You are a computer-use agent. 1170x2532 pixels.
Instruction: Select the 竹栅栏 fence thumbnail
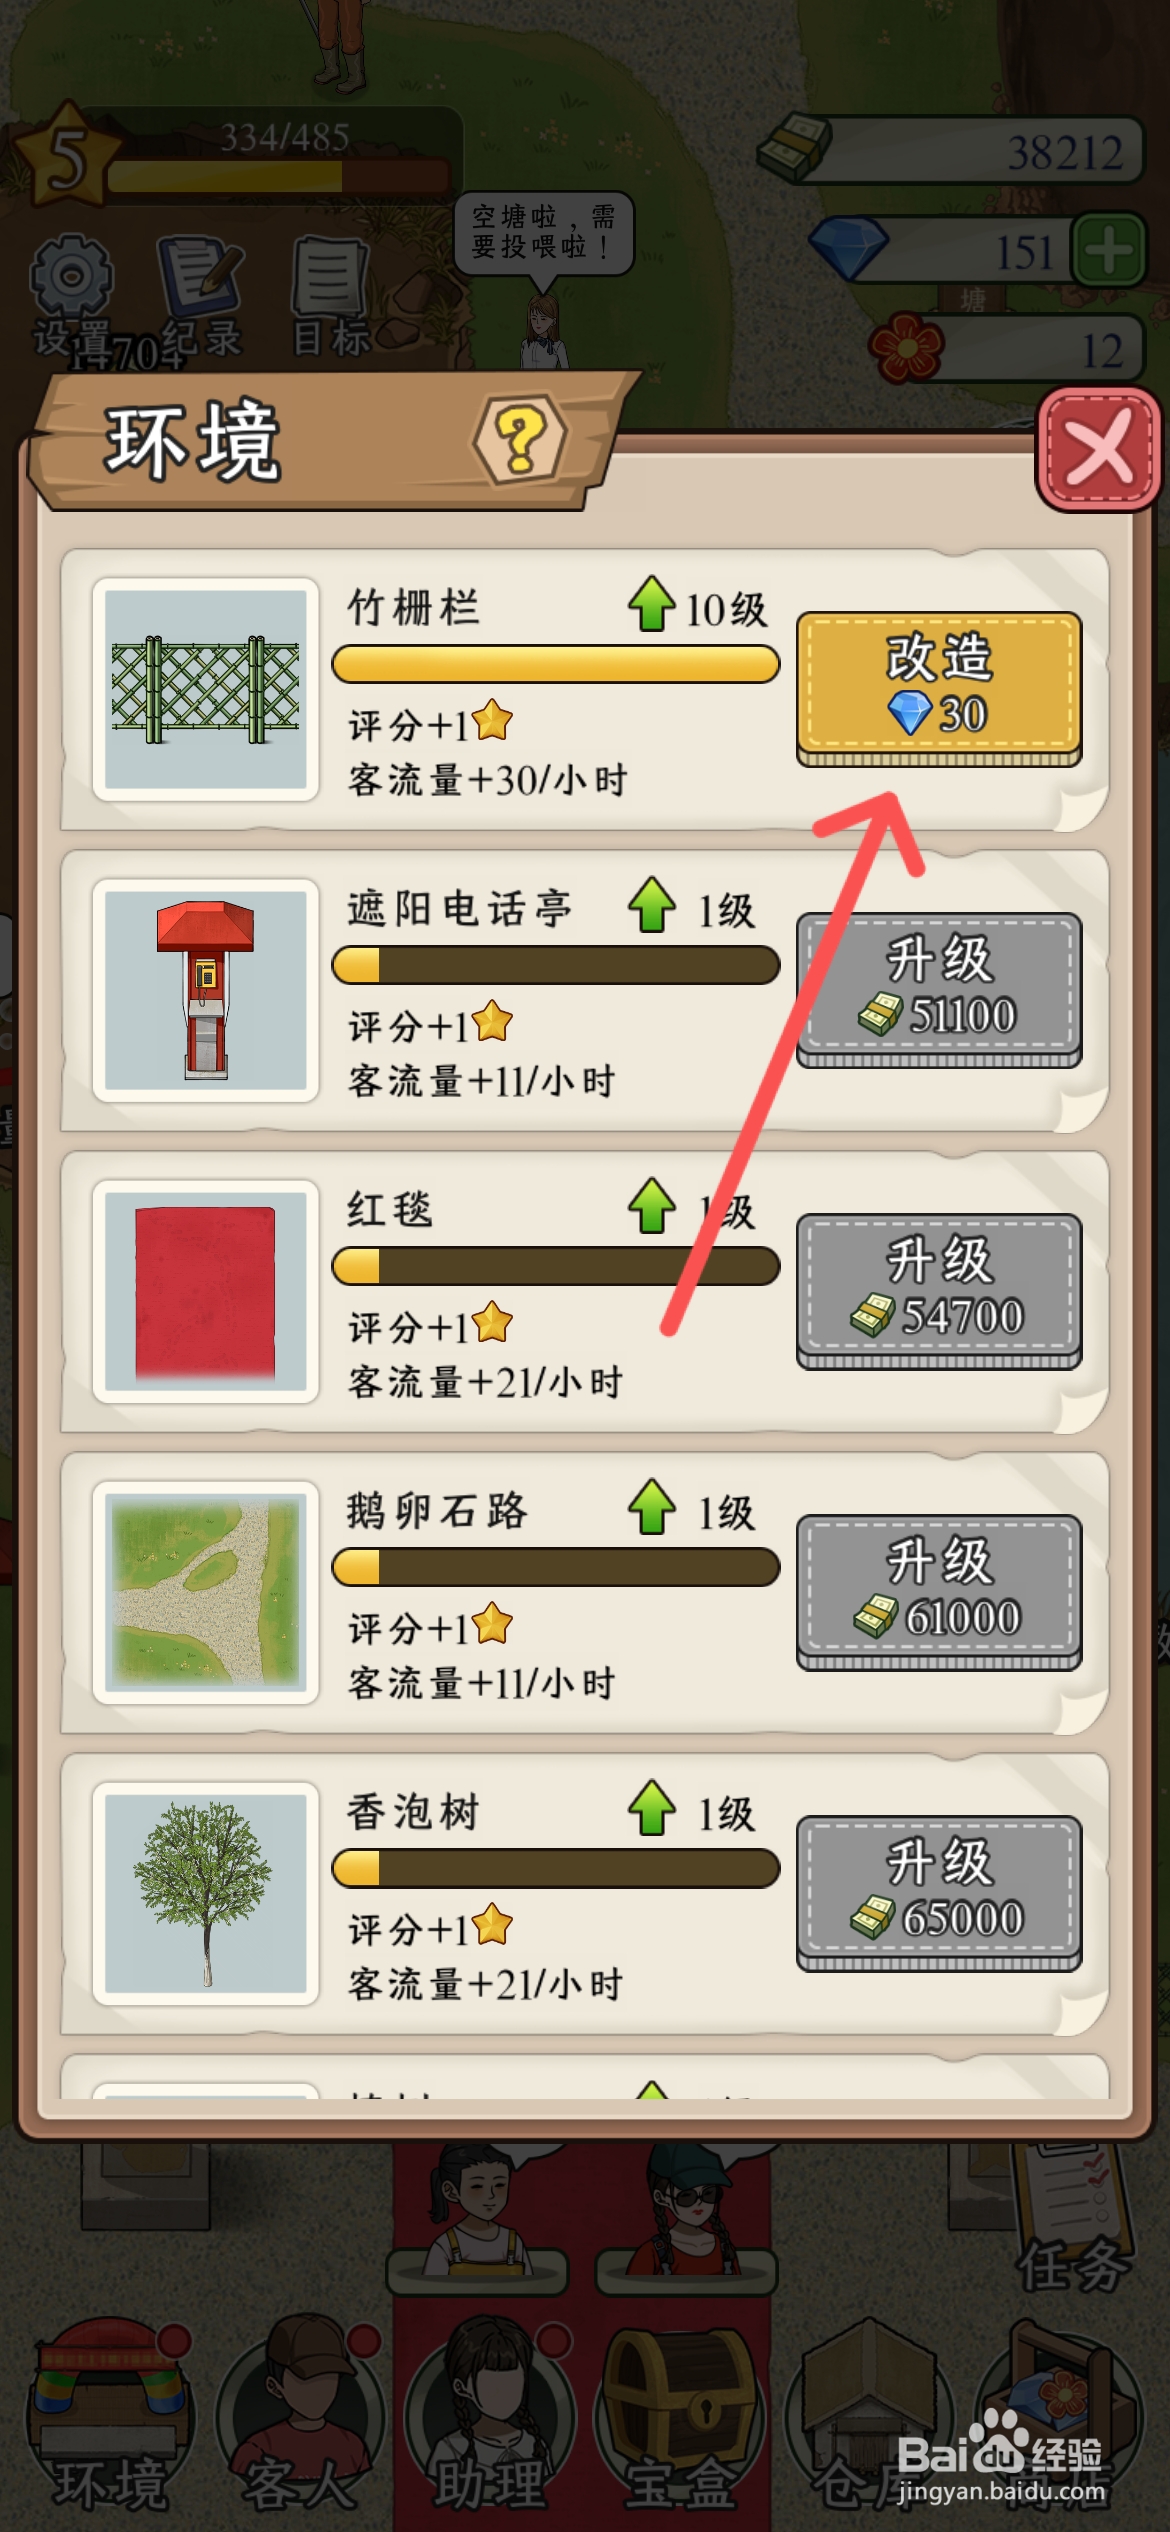tap(205, 689)
